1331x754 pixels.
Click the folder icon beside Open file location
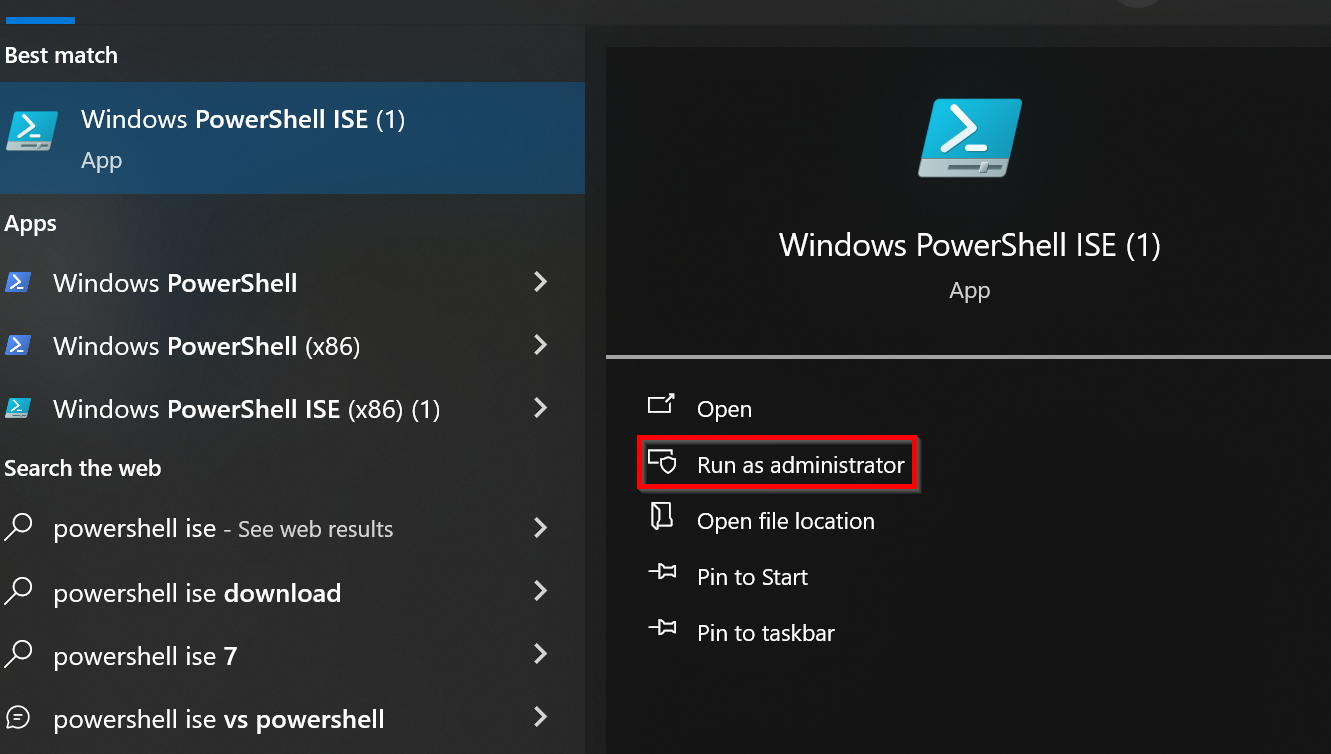pos(661,517)
